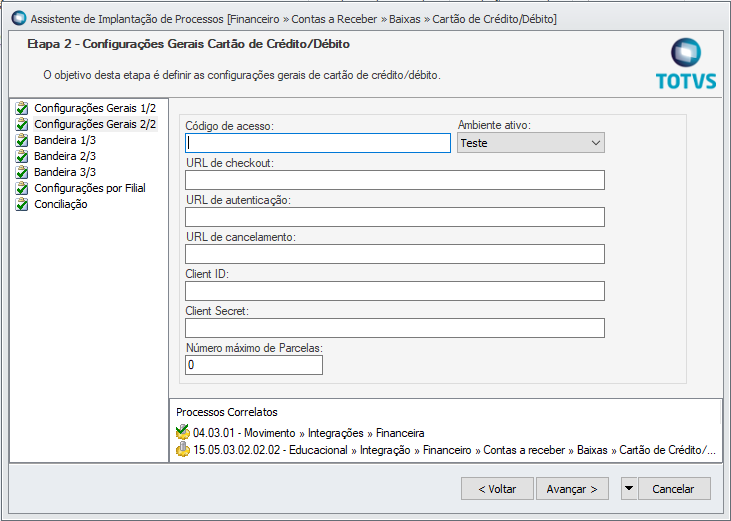Go to the Bandeira 2/3 step
This screenshot has height=521, width=731.
[x=65, y=156]
